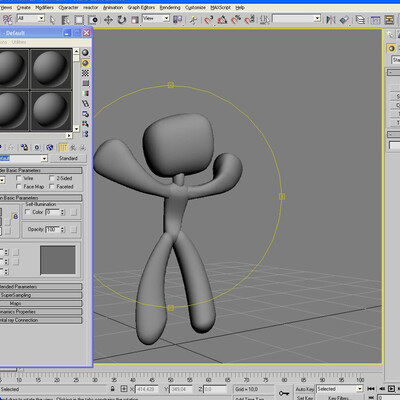The width and height of the screenshot is (400, 400).
Task: Select the Select and Move tool
Action: [x=108, y=20]
